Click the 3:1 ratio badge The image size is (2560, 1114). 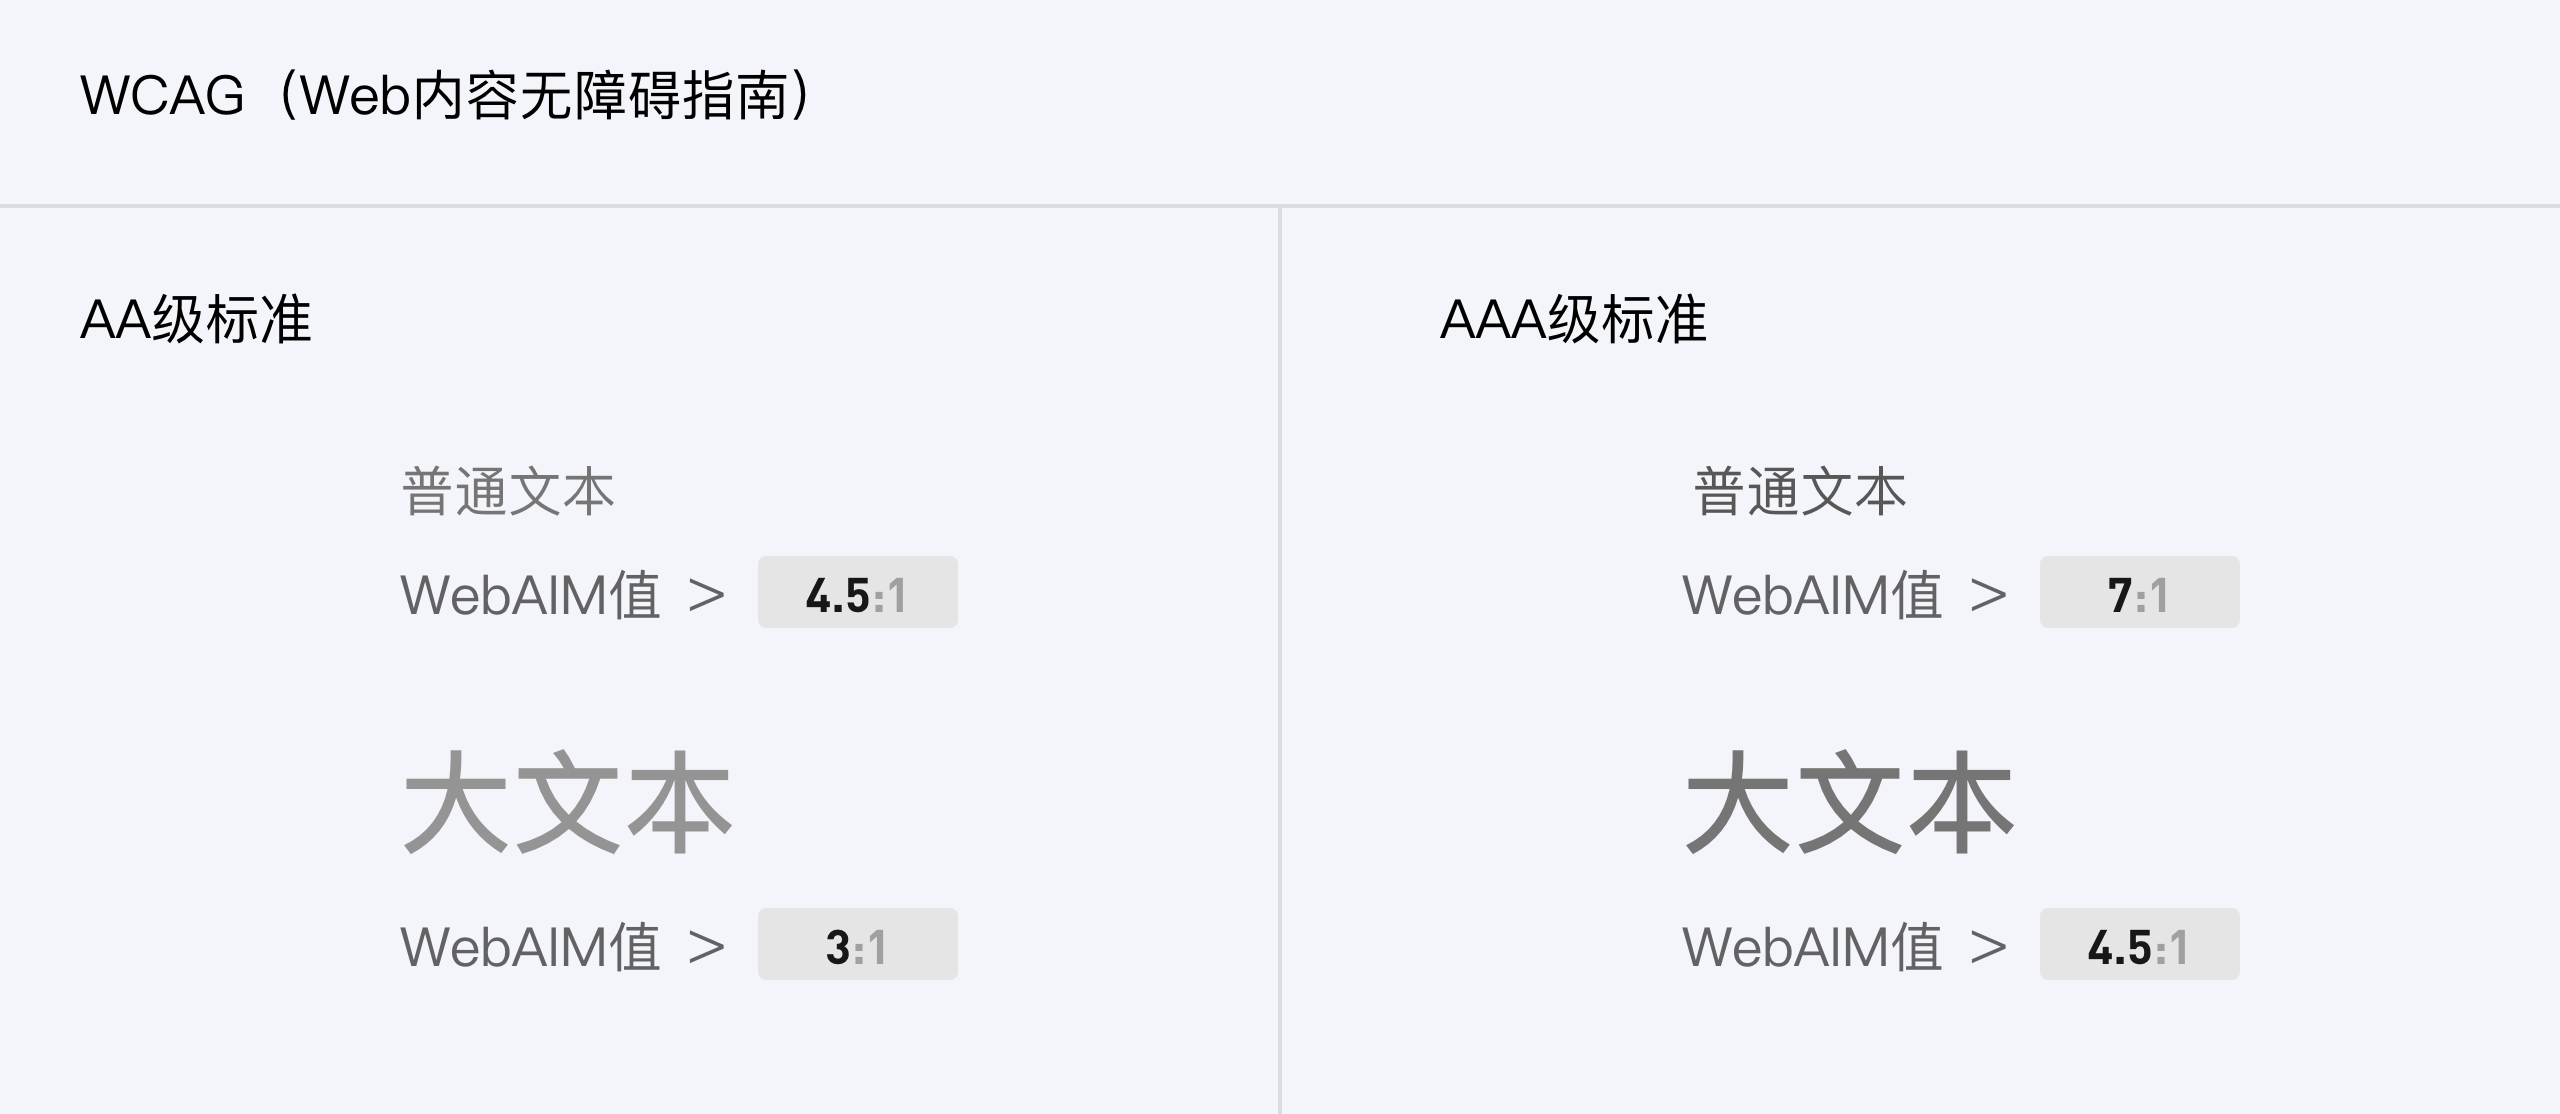(x=858, y=944)
